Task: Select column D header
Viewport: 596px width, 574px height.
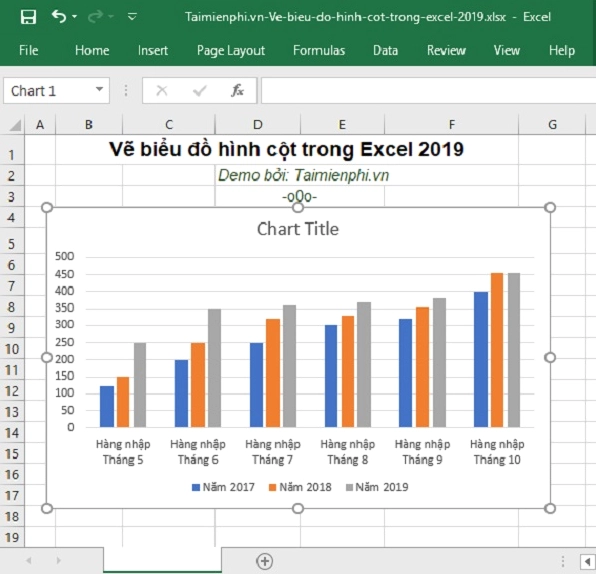Action: point(258,125)
